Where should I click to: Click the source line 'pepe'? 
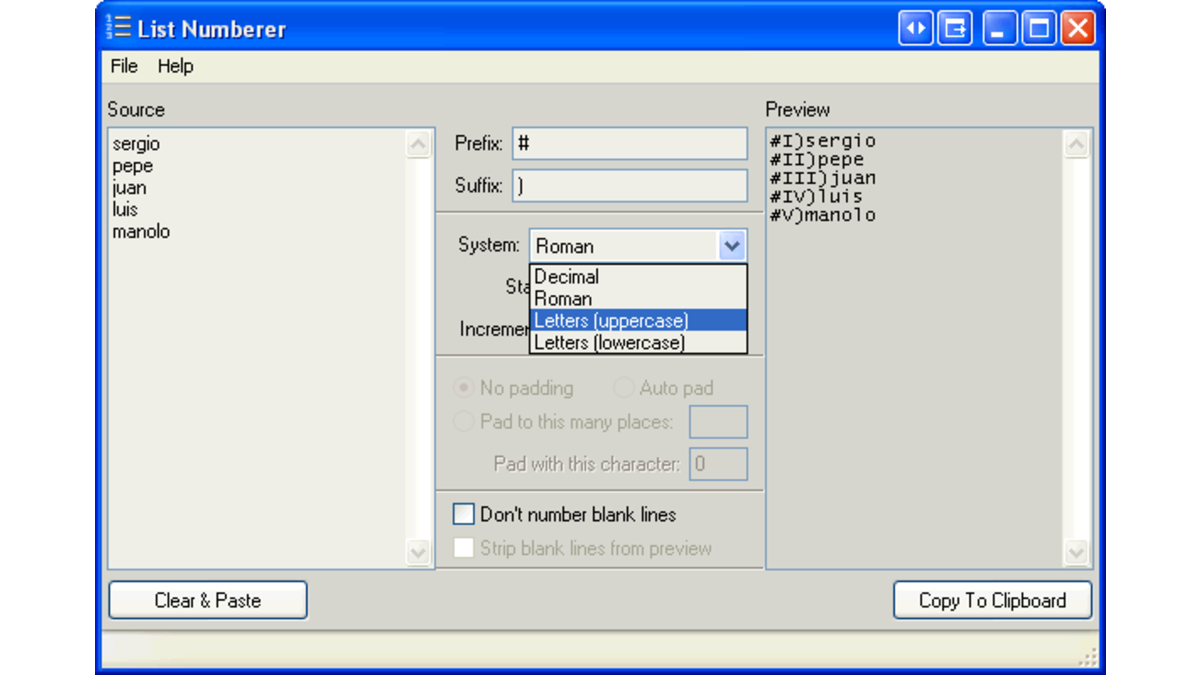[133, 166]
